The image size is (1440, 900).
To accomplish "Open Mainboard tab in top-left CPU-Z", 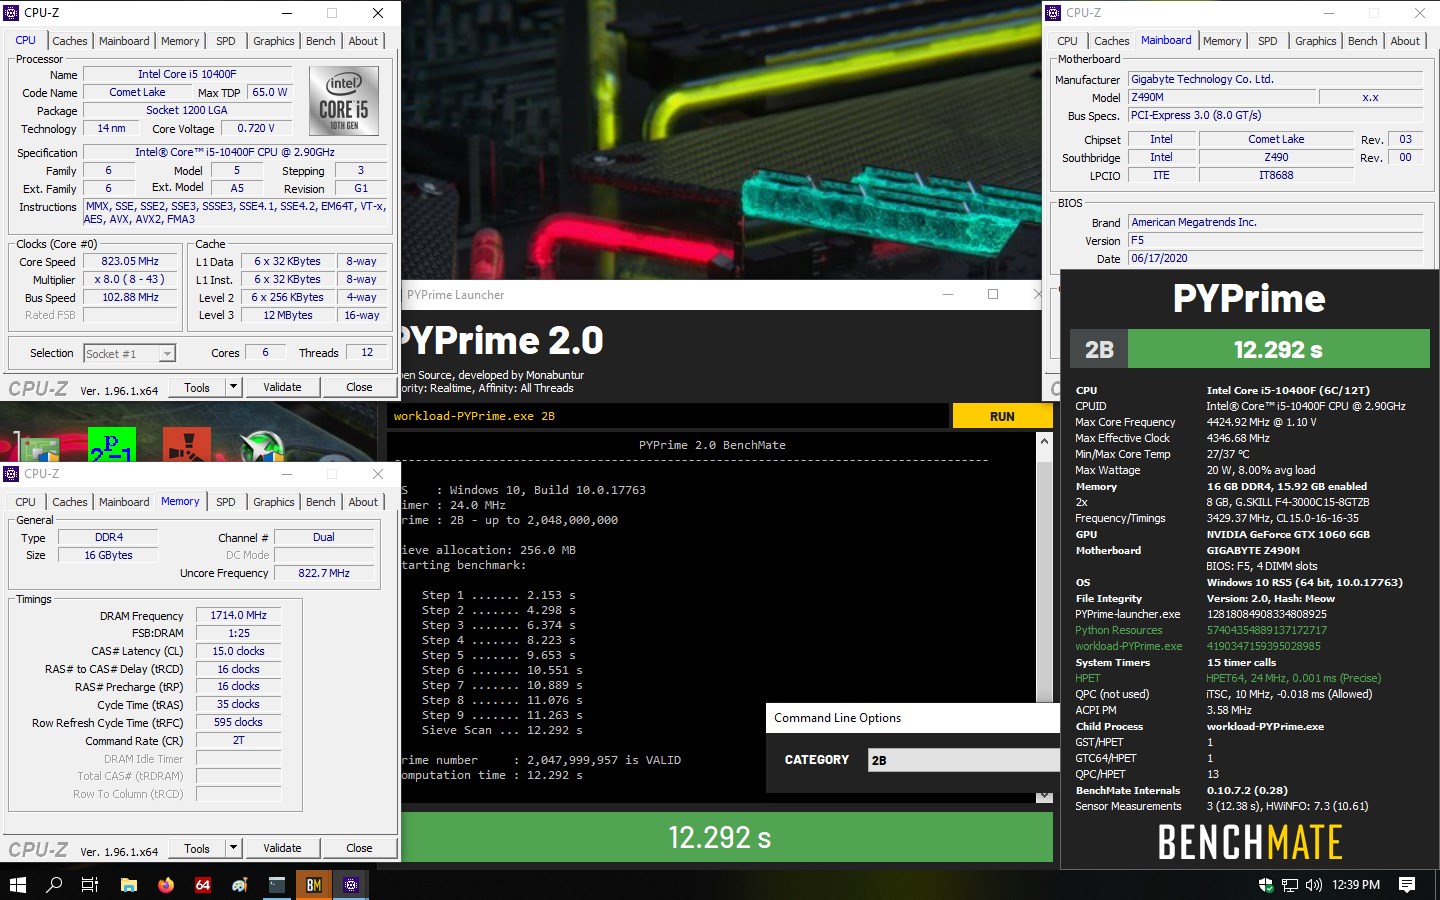I will click(x=124, y=41).
